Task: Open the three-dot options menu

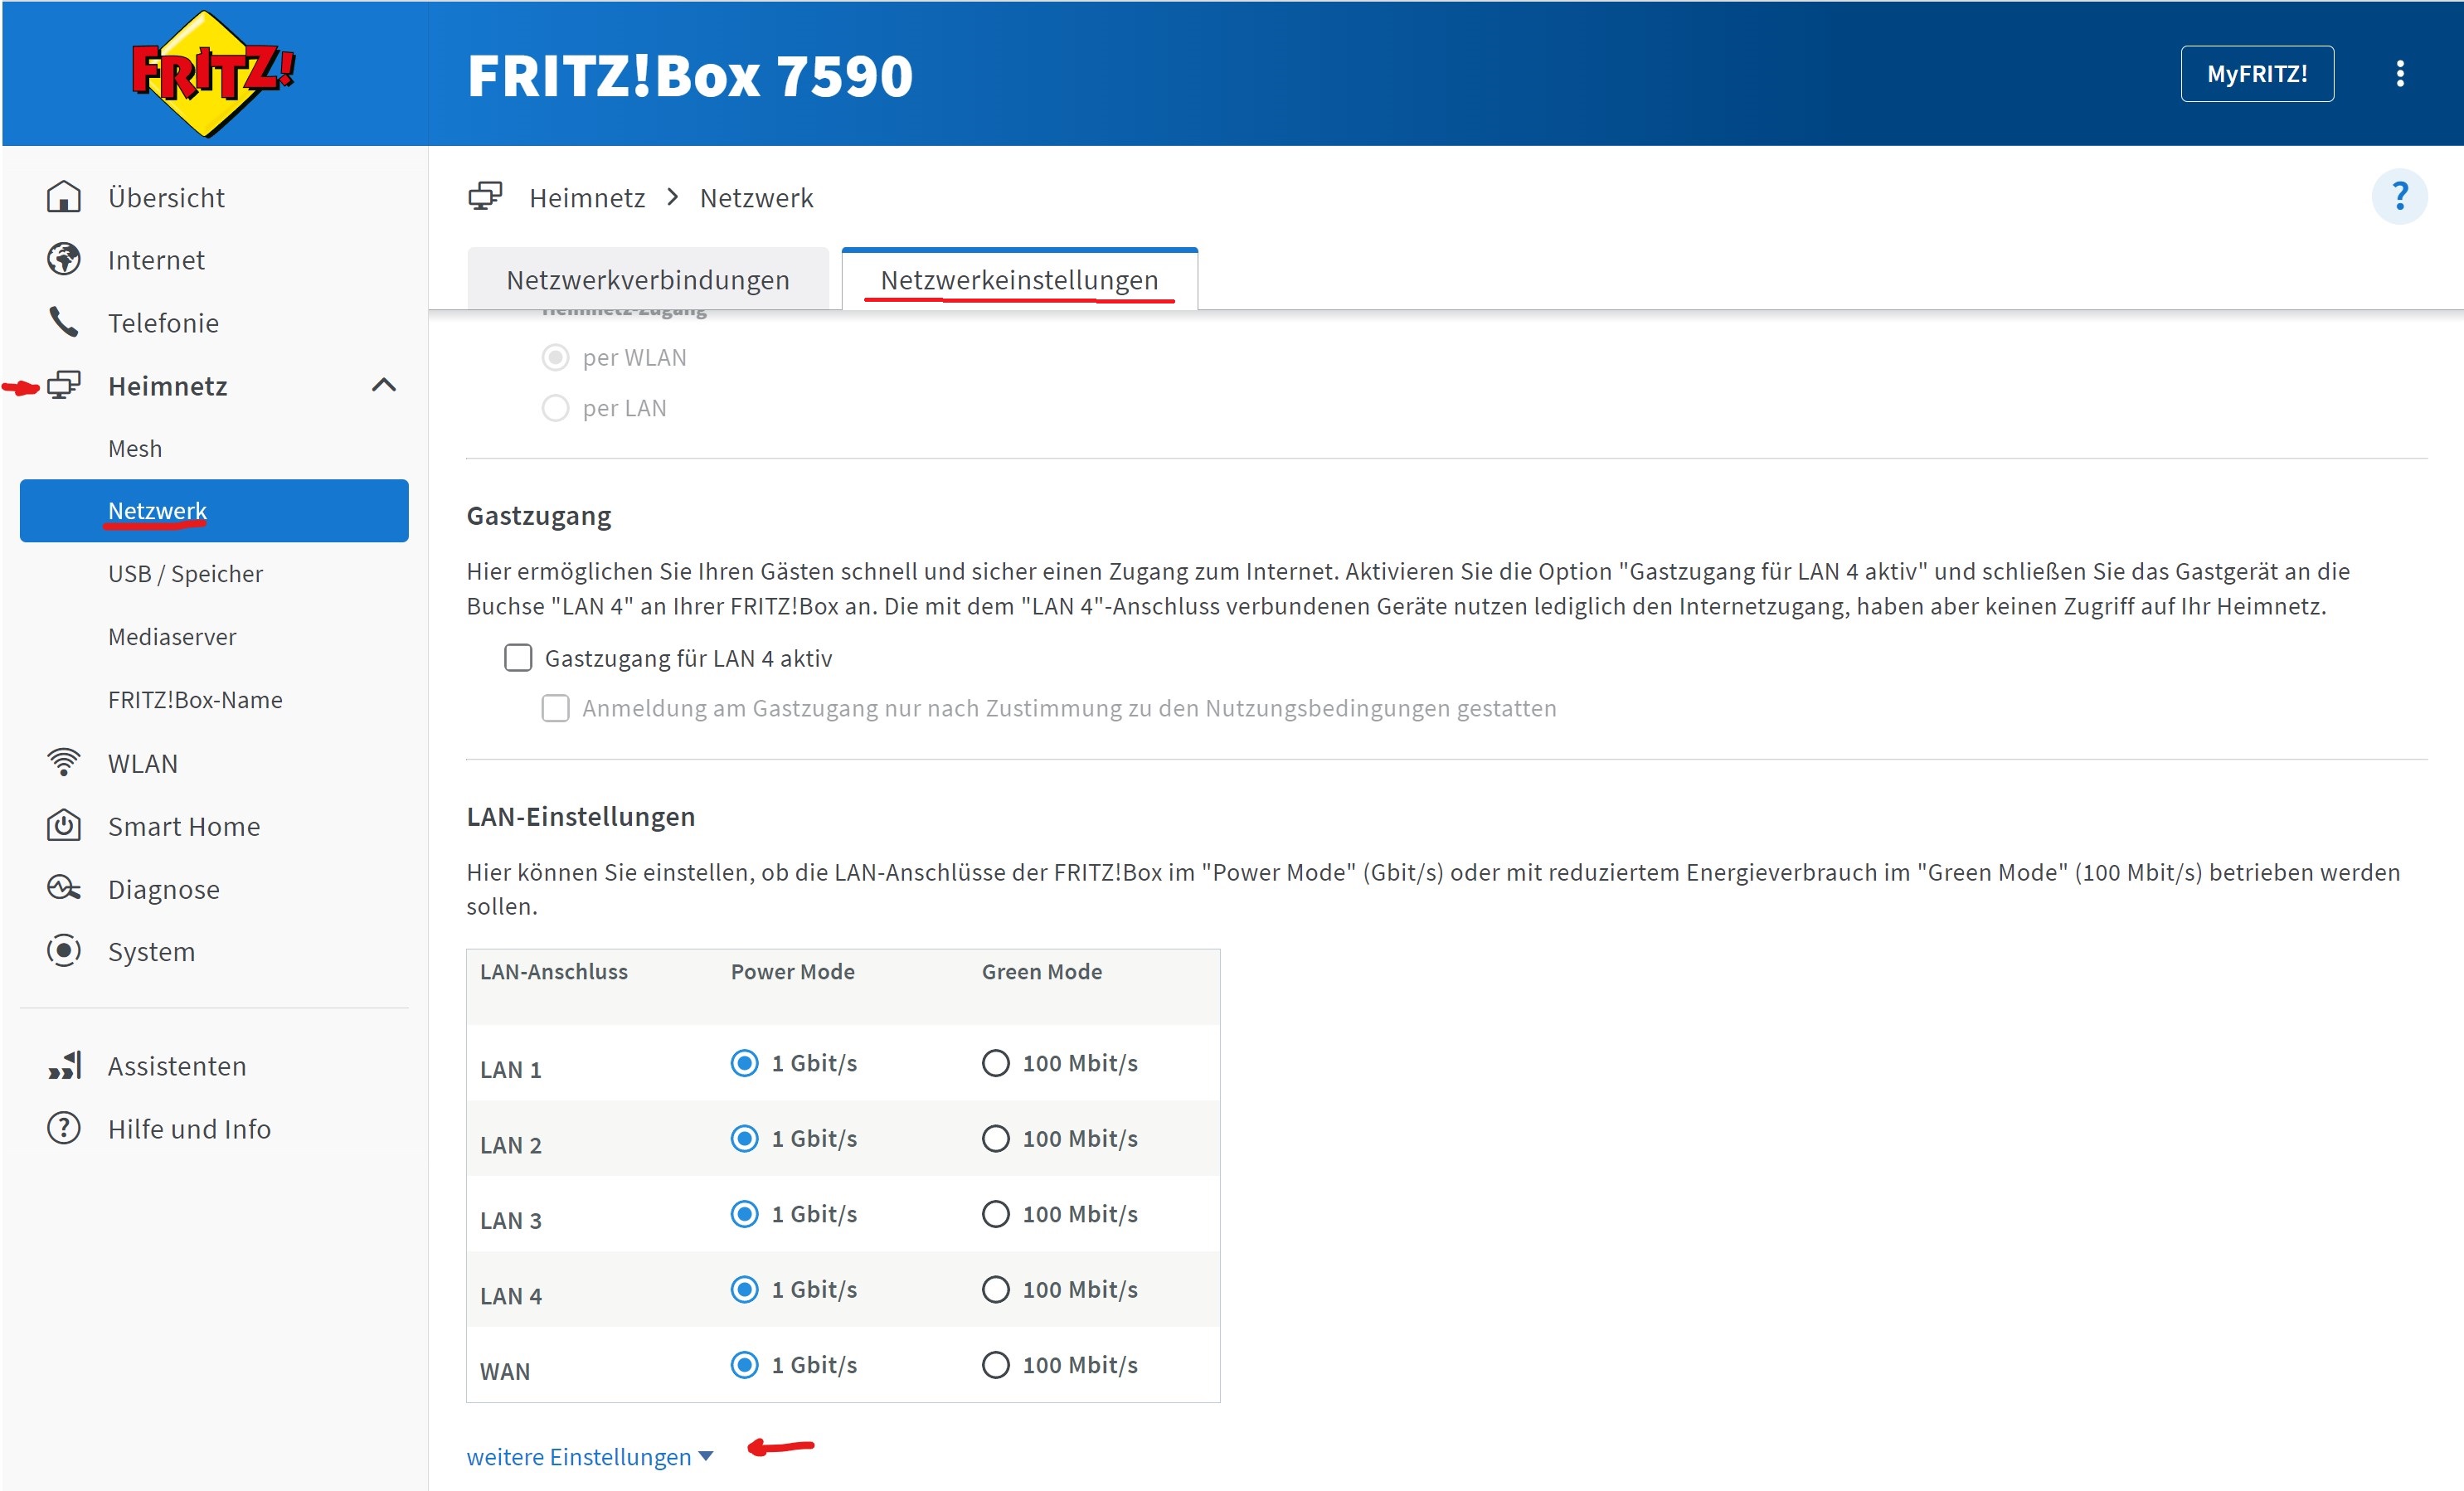Action: click(x=2399, y=73)
